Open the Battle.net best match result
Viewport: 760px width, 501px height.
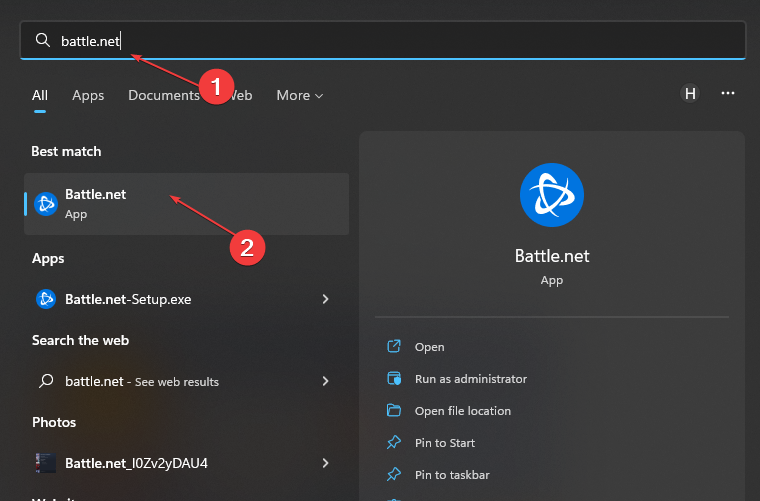[187, 204]
